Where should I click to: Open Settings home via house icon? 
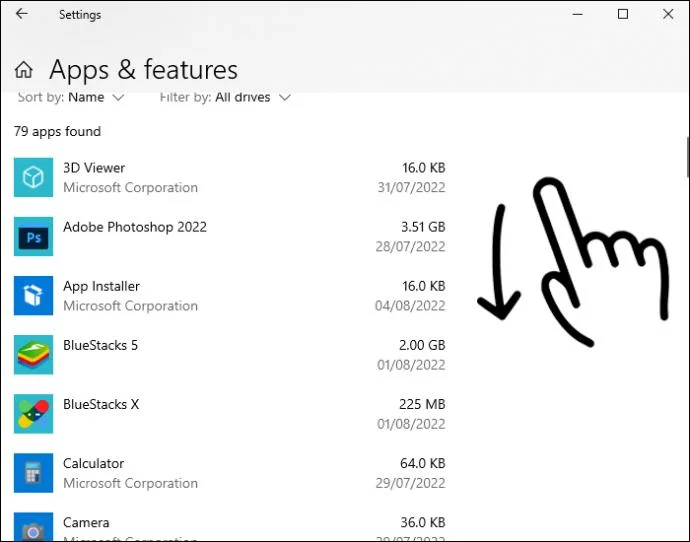click(23, 70)
